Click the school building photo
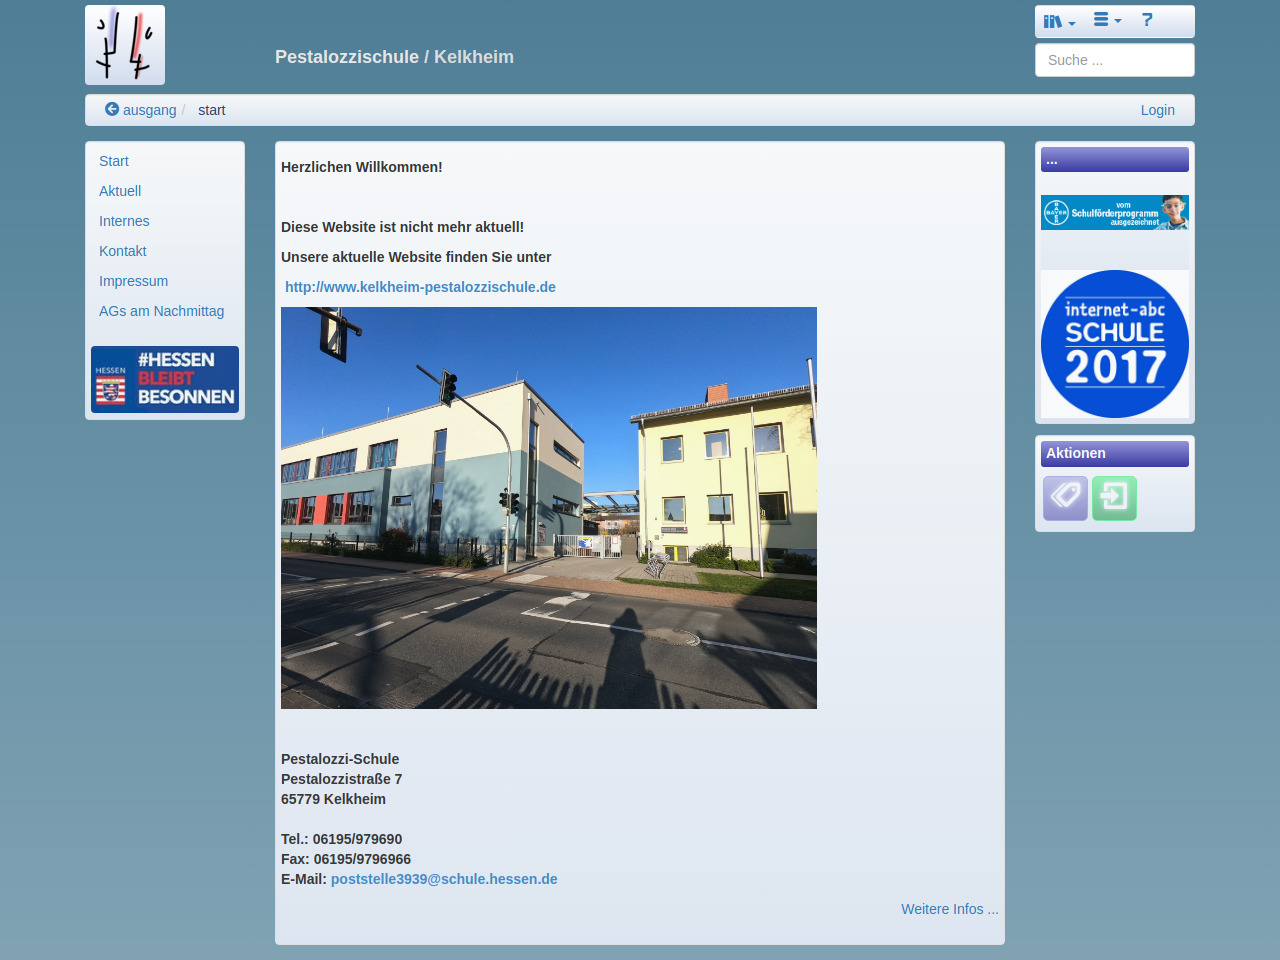The width and height of the screenshot is (1280, 960). (x=549, y=508)
